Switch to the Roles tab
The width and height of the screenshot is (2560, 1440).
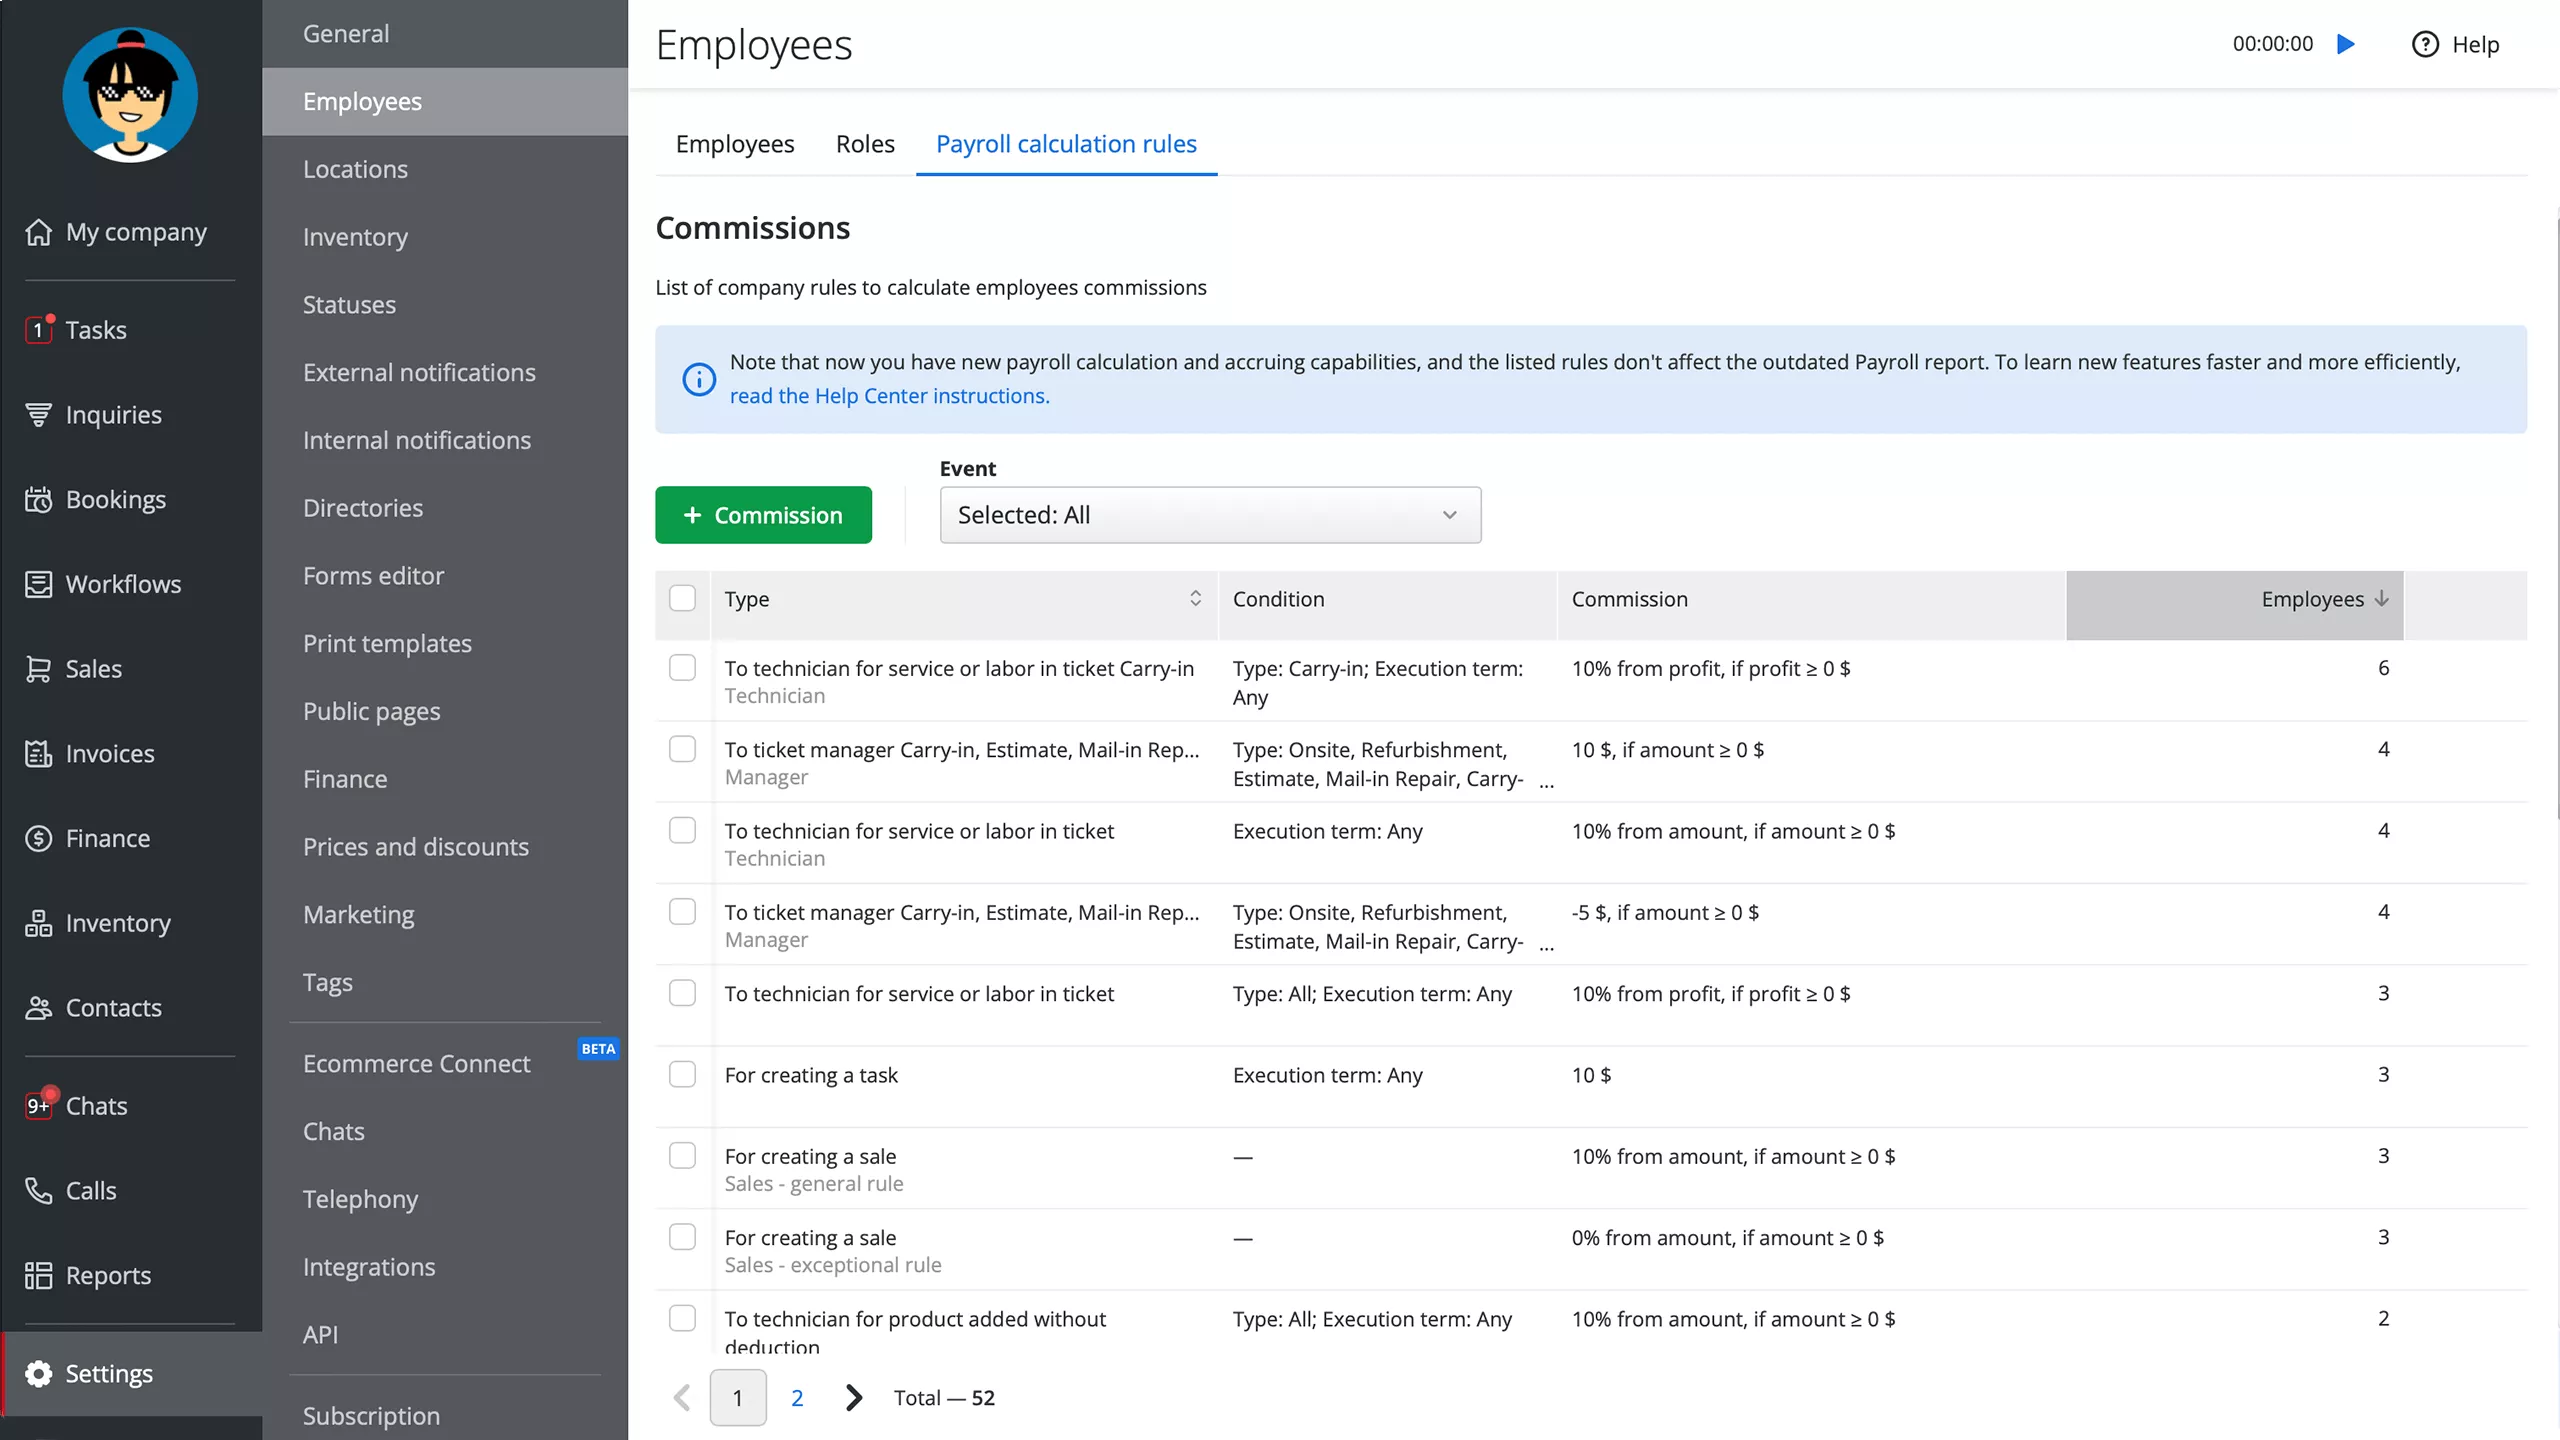pyautogui.click(x=865, y=144)
